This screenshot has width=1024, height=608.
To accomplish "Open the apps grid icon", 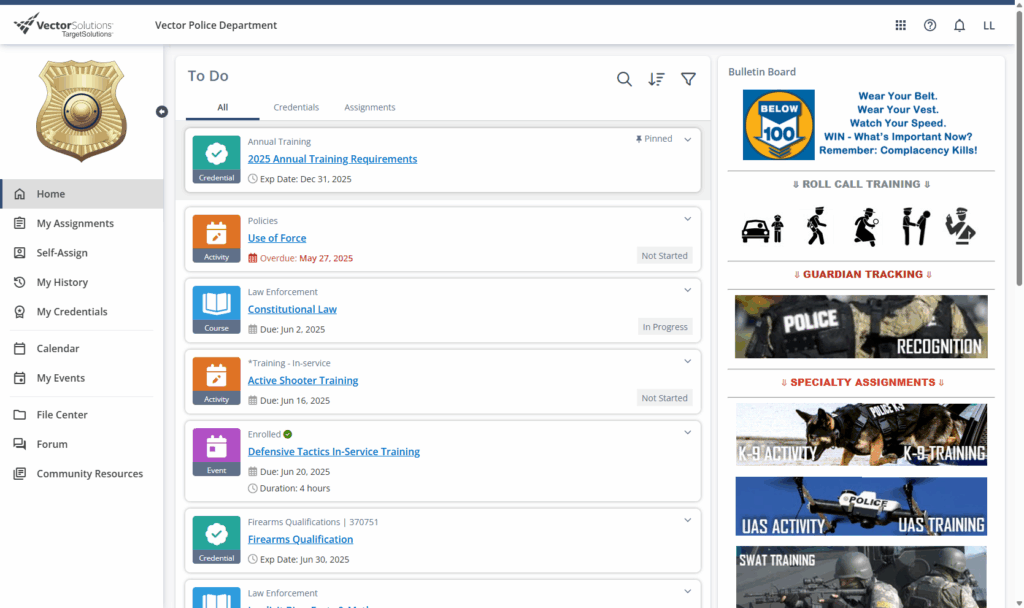I will pyautogui.click(x=900, y=25).
